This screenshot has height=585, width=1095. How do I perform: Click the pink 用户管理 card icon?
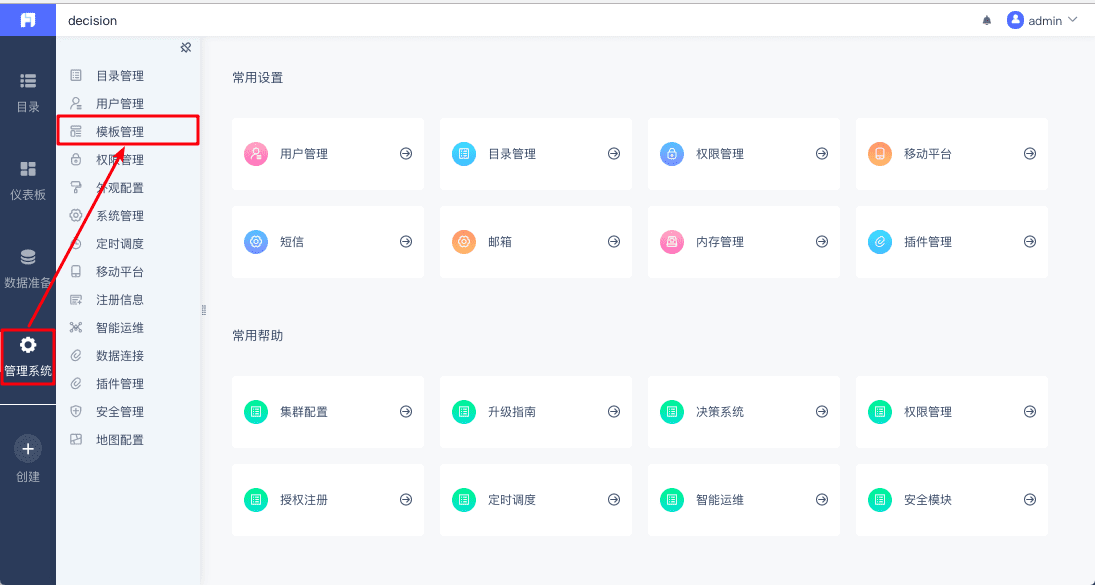tap(256, 154)
